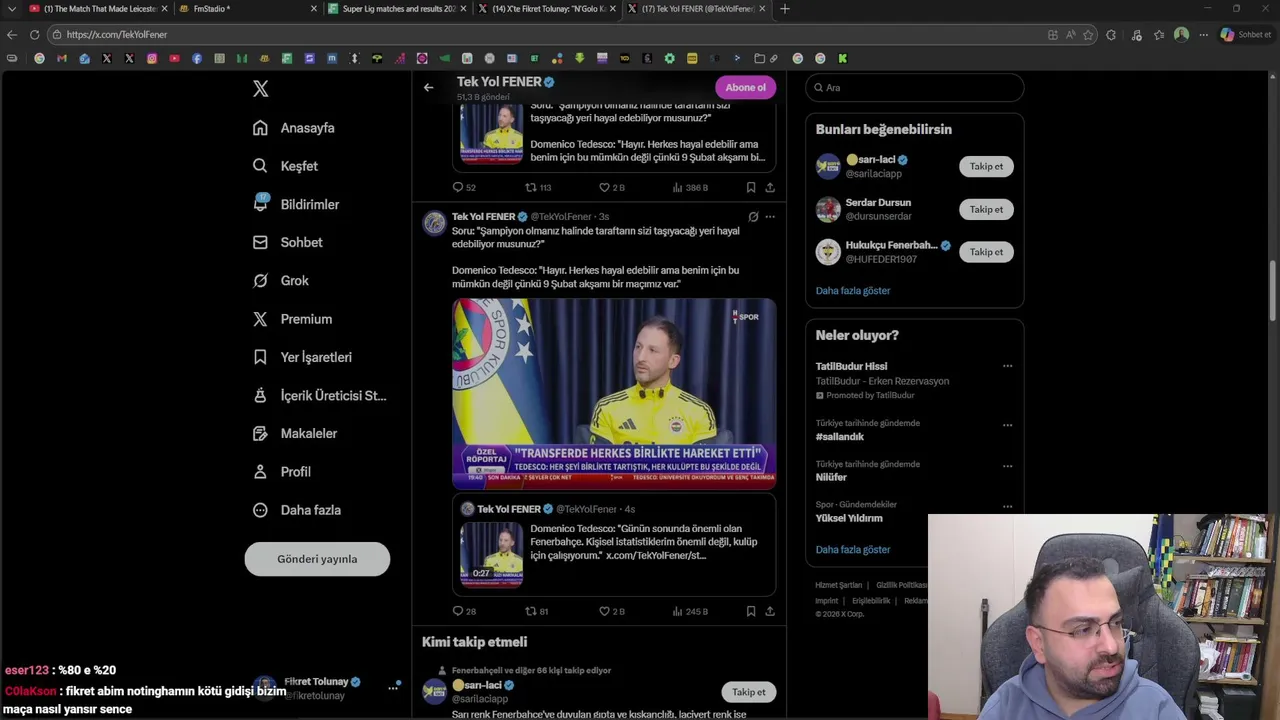
Task: Open Gizlilik Politikası footer link
Action: [901, 585]
